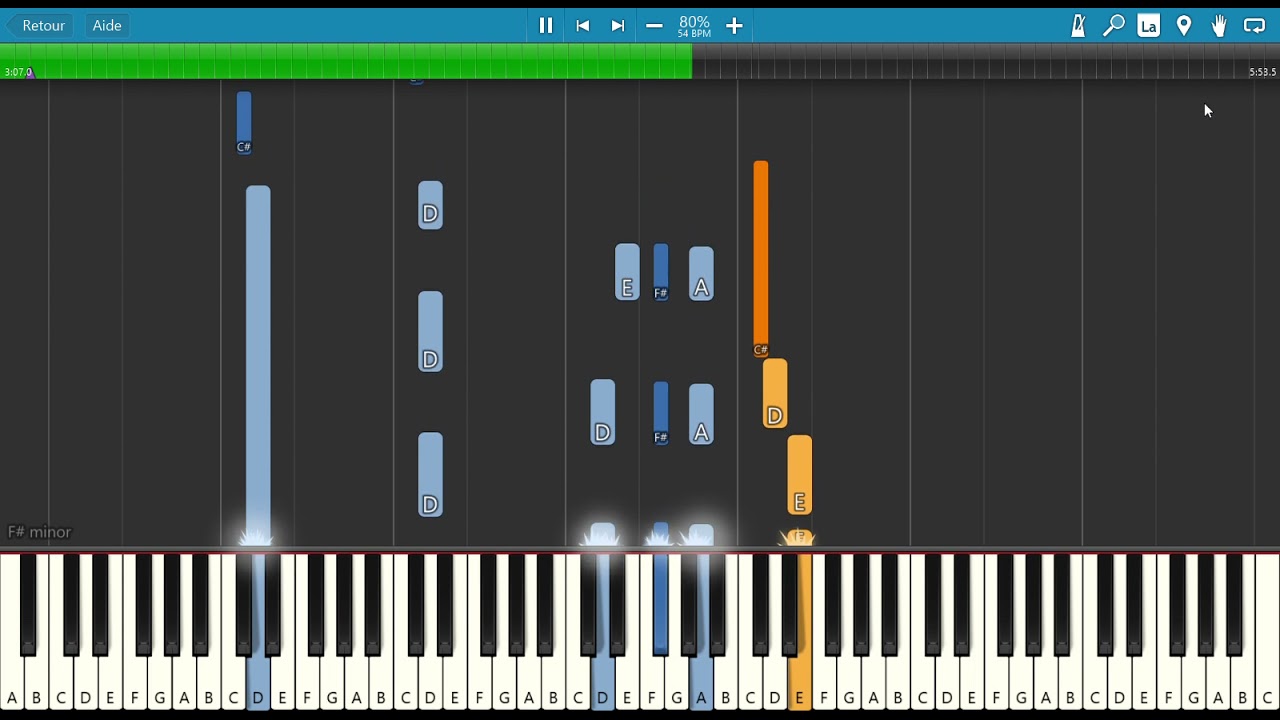1280x720 pixels.
Task: Select the upper A falling note
Action: coord(701,273)
